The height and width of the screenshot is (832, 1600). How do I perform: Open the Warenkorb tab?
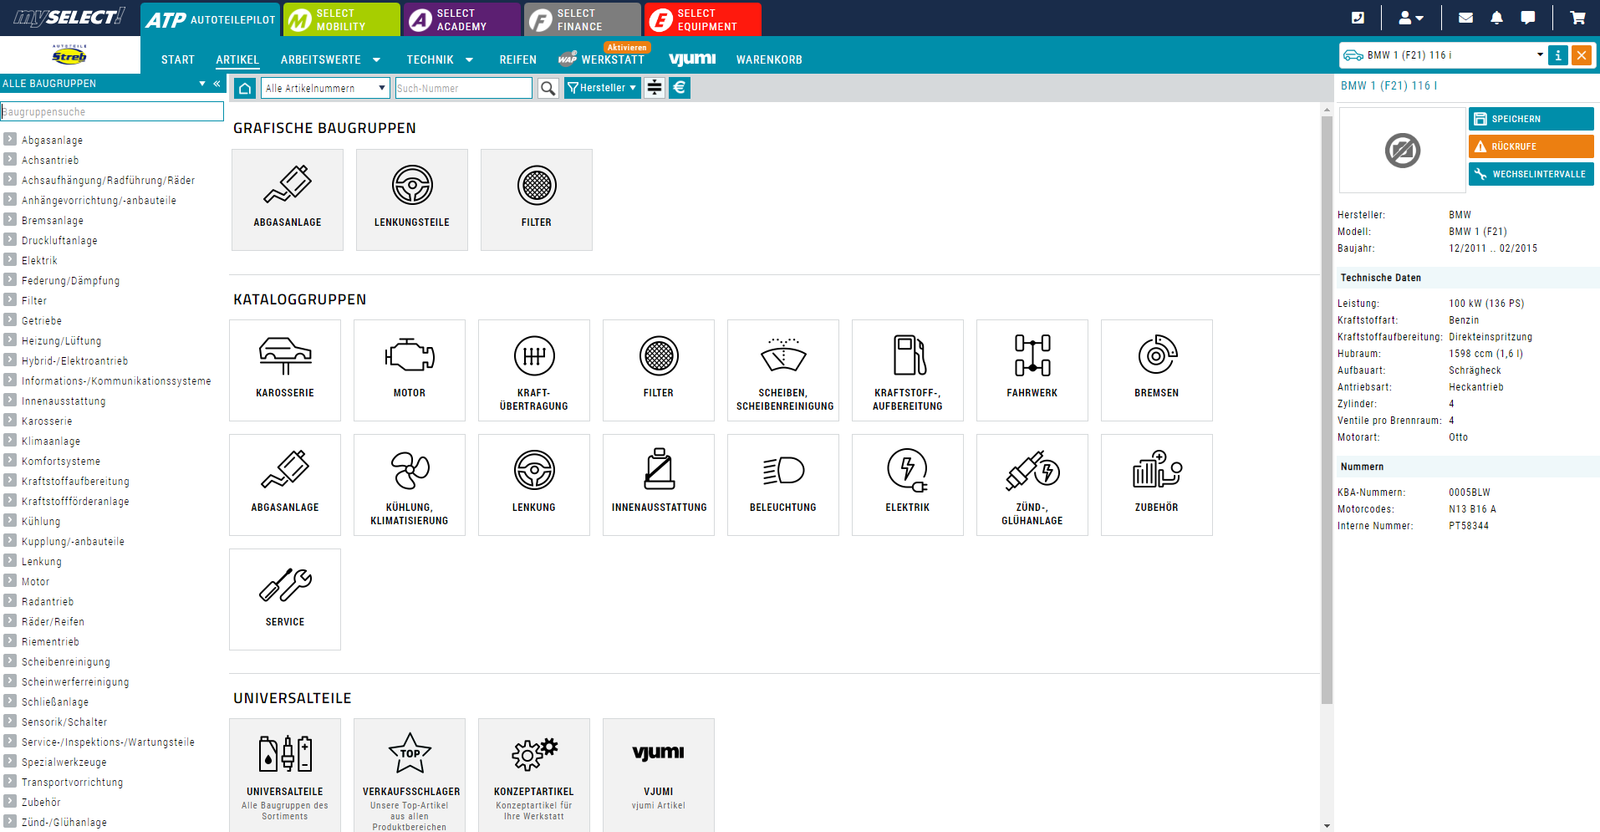pos(769,60)
